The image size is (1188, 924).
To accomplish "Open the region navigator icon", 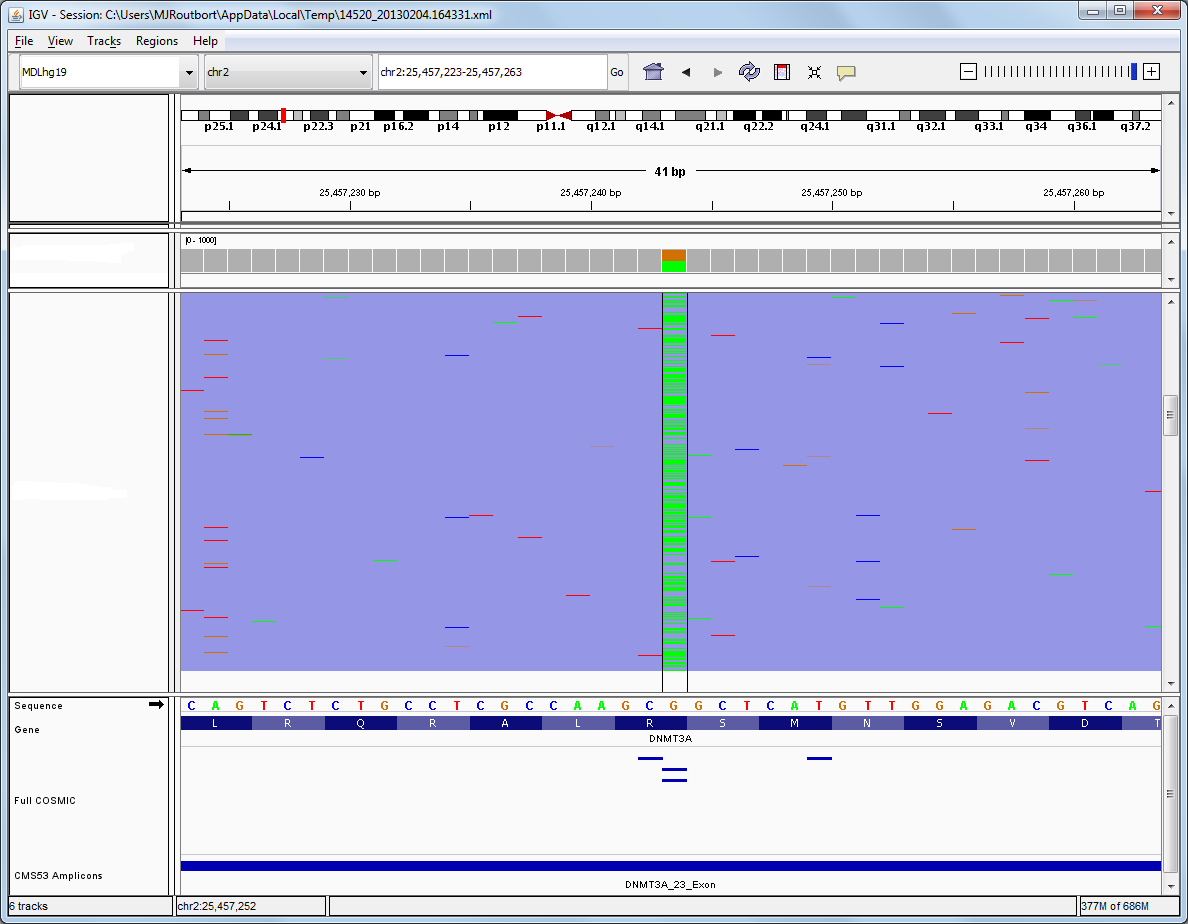I will coord(782,72).
